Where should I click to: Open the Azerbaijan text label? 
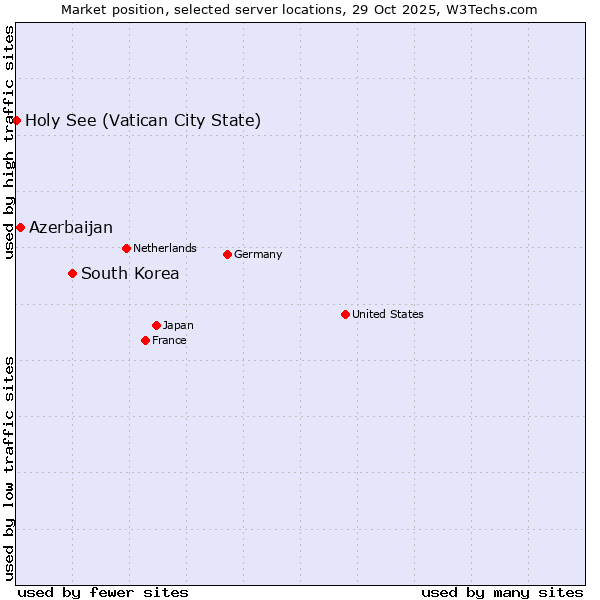click(x=71, y=228)
